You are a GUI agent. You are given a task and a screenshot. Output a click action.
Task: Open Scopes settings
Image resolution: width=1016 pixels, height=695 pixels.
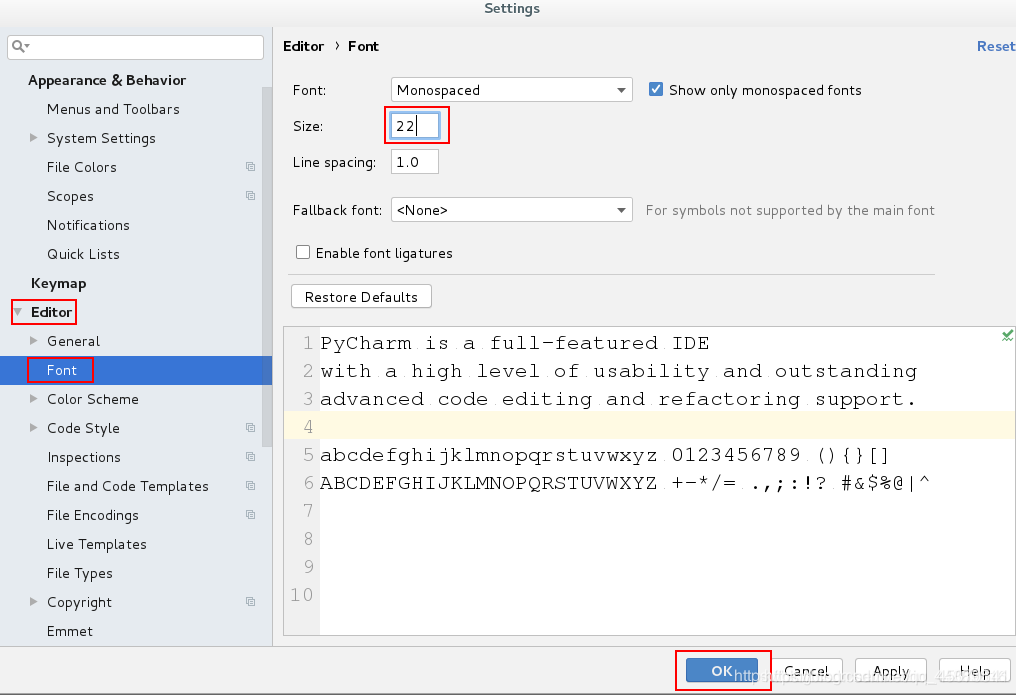point(70,196)
